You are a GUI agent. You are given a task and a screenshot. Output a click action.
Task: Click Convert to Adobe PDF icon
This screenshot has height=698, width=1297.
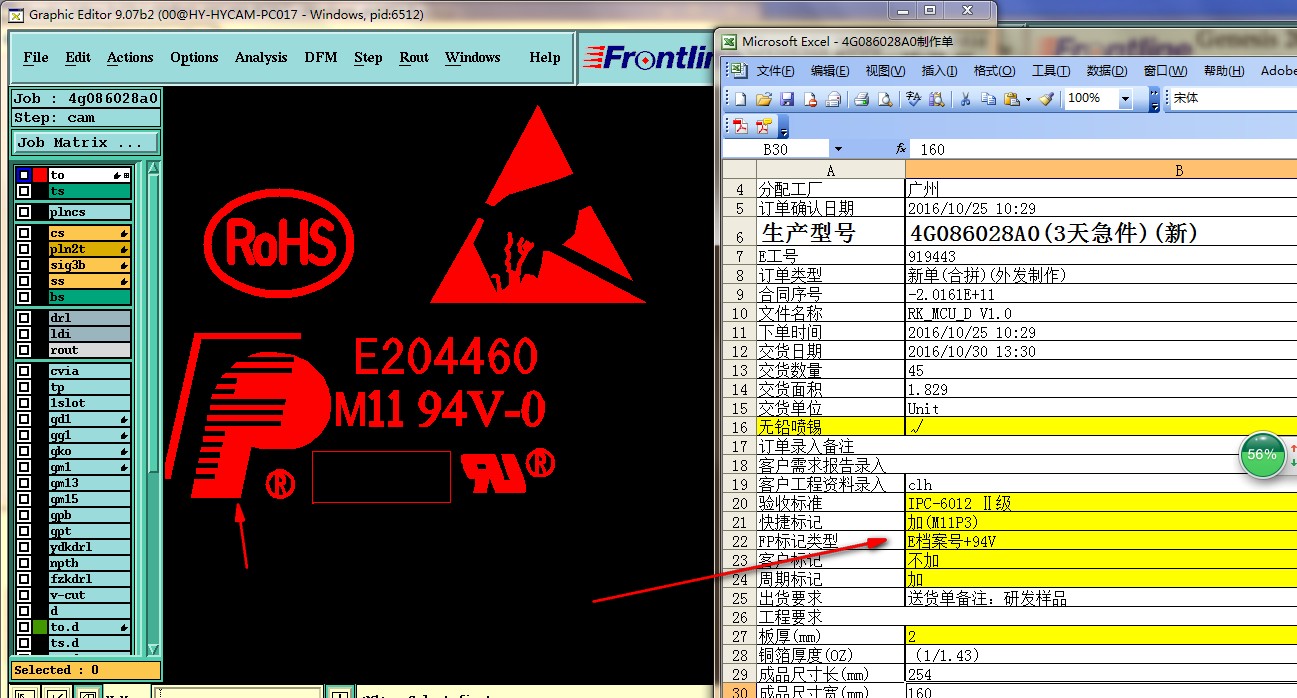point(741,126)
